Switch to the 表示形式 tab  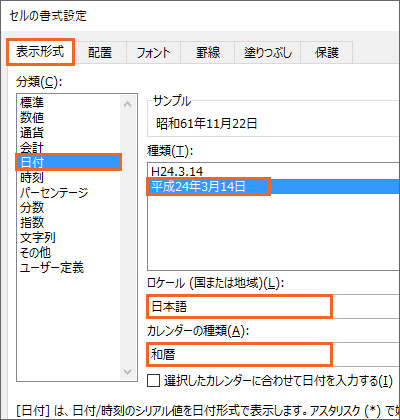(x=40, y=52)
